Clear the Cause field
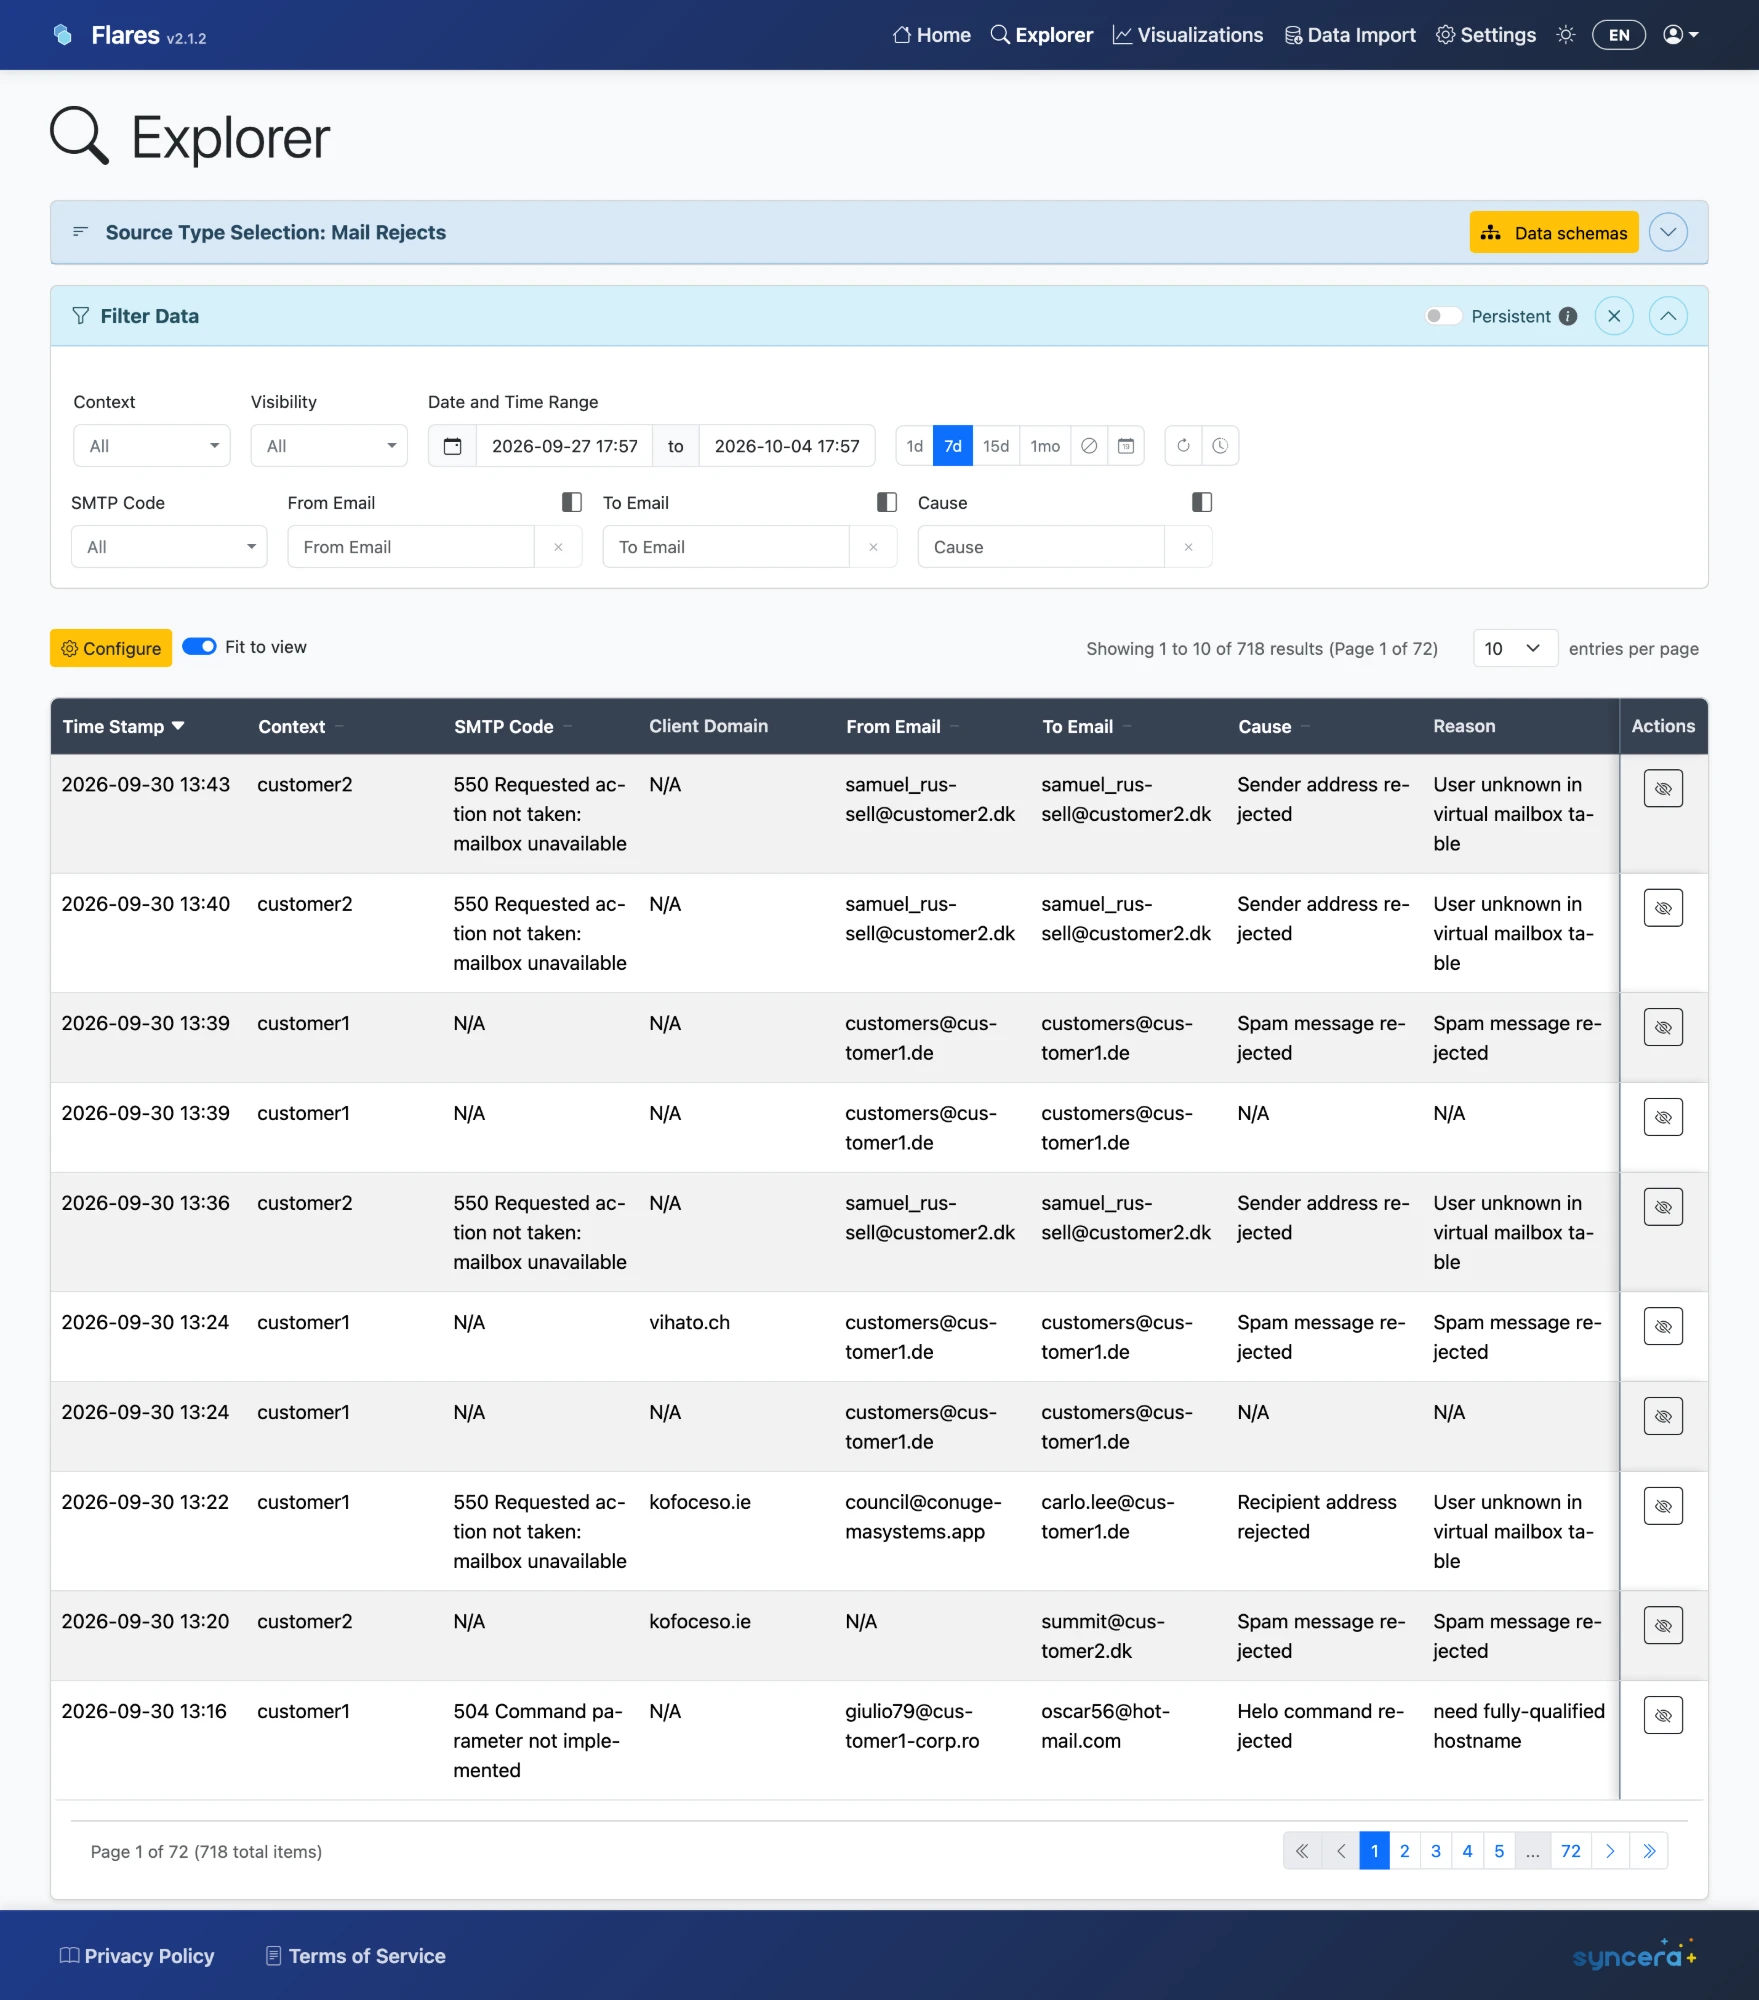The image size is (1759, 2000). [x=1188, y=547]
